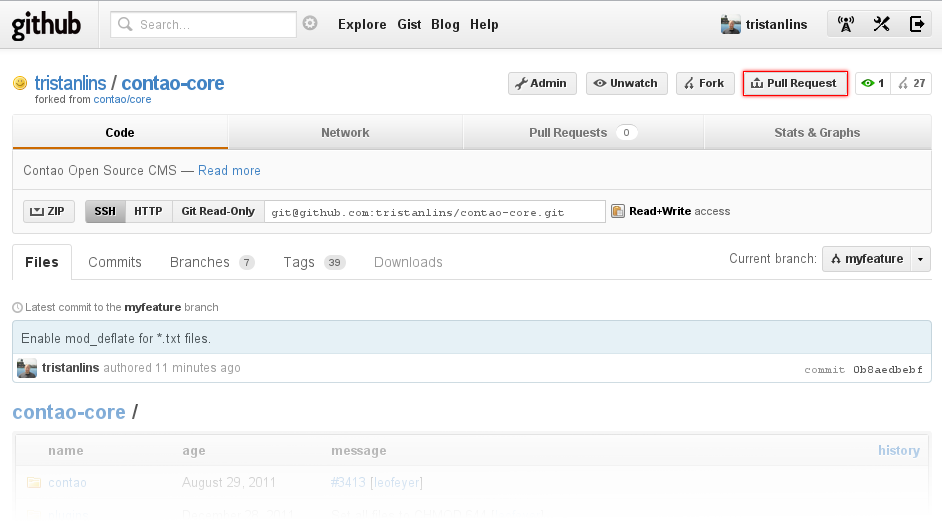Viewport: 942px width, 525px height.
Task: Select HTTP clone protocol
Action: click(148, 211)
